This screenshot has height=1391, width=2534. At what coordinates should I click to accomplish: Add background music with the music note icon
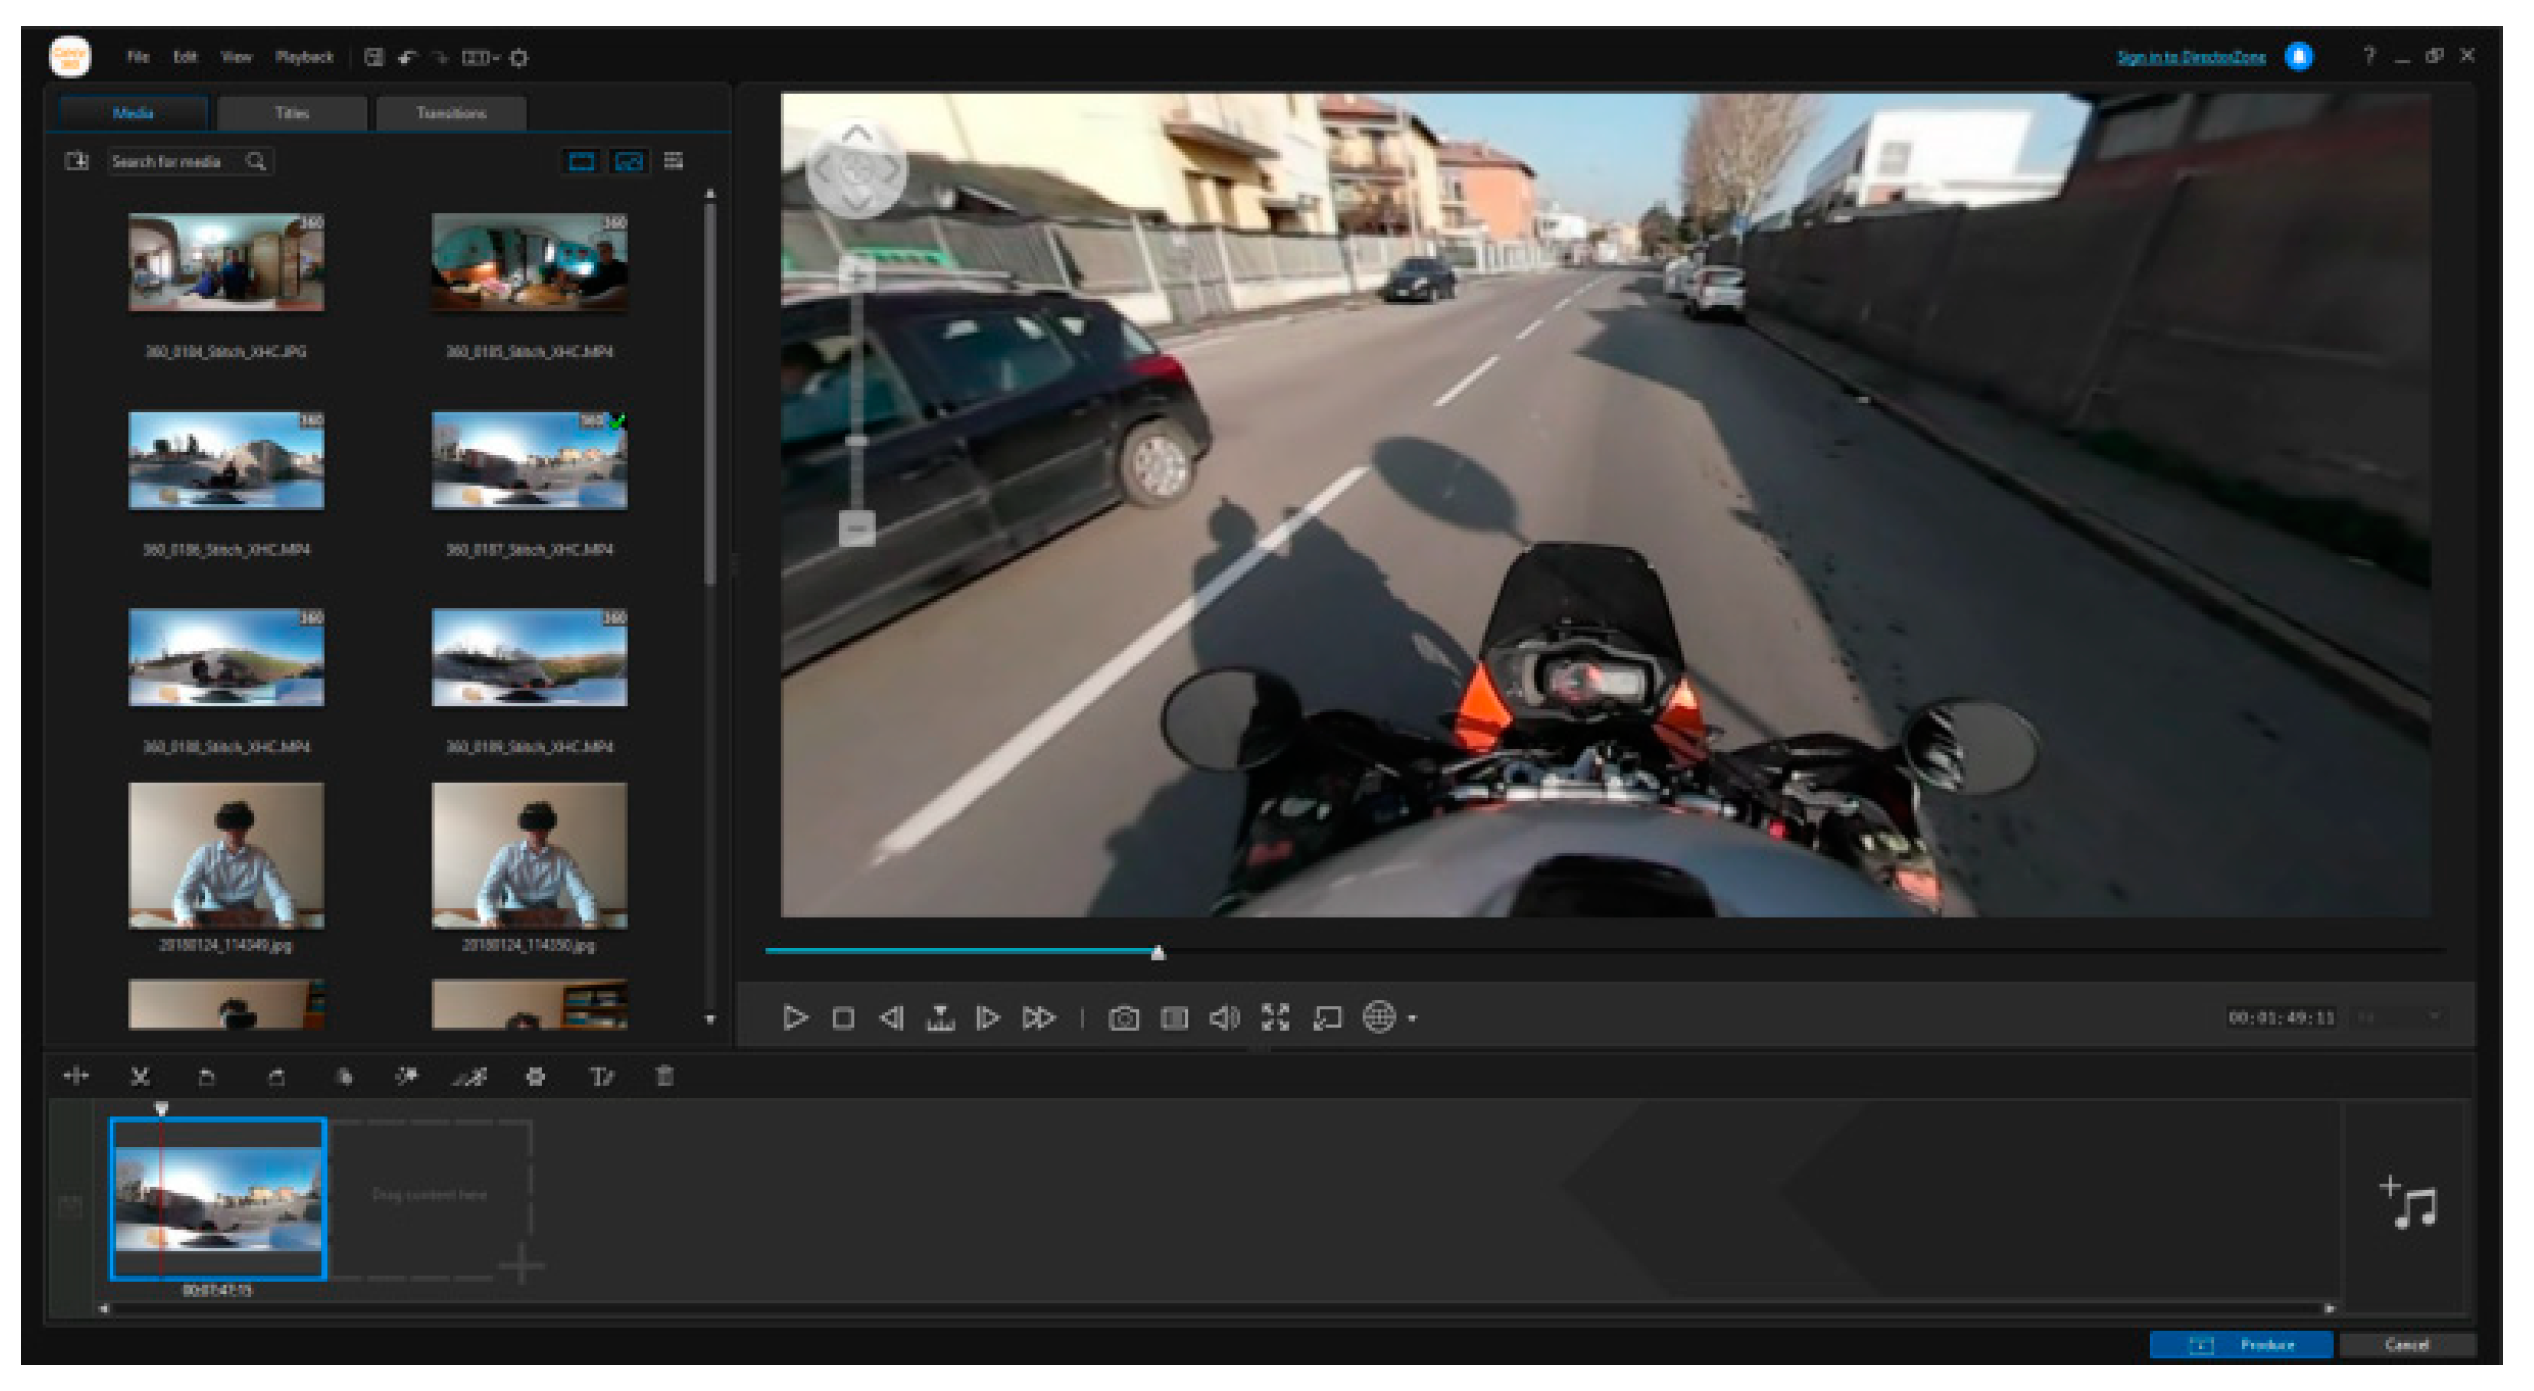pos(2409,1203)
